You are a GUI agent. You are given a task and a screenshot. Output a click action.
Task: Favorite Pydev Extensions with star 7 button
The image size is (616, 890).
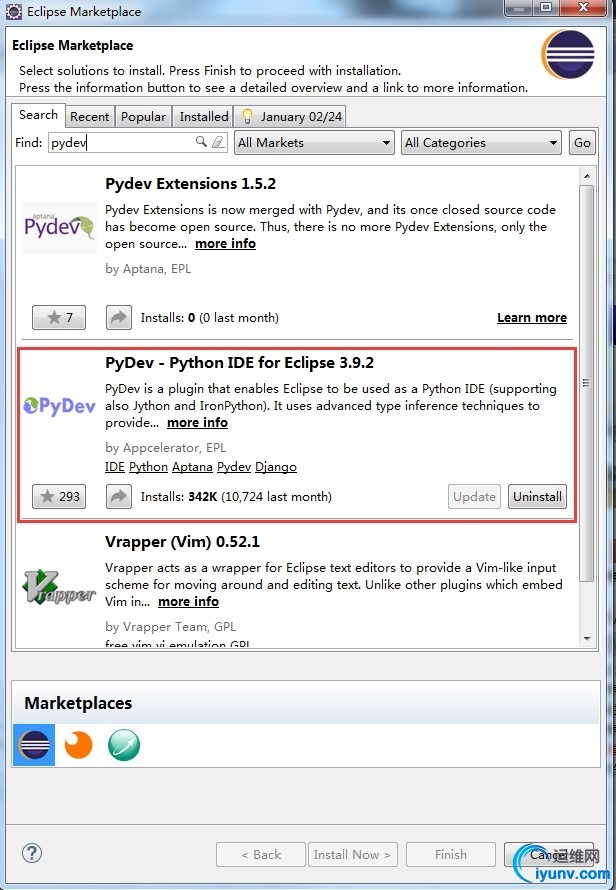click(x=59, y=317)
